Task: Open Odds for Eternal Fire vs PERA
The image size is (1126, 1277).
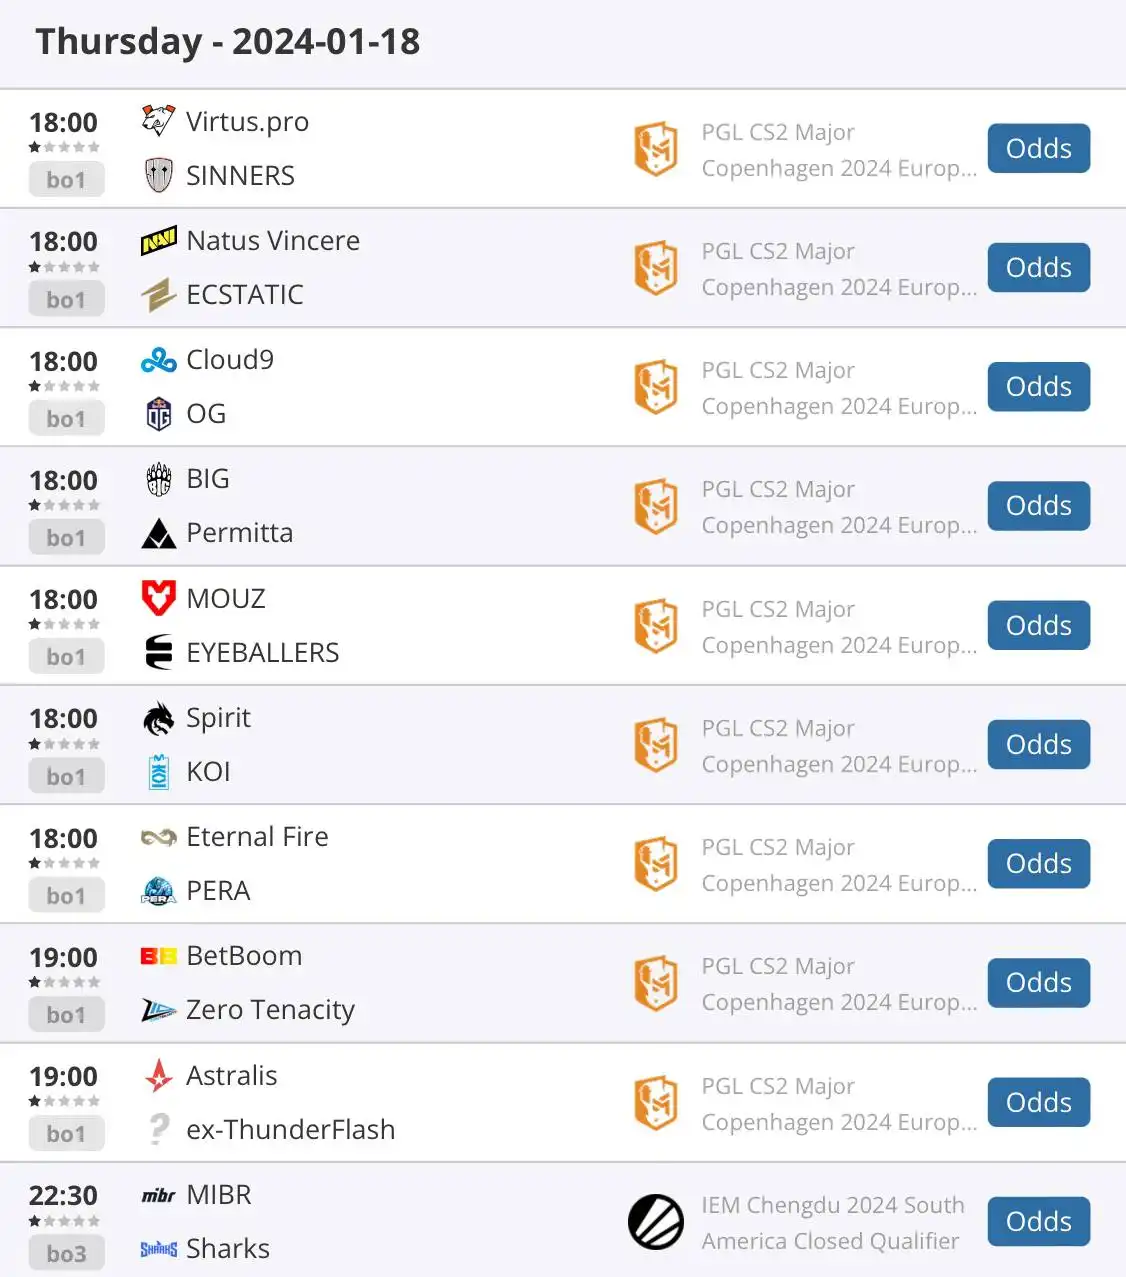Action: 1038,864
